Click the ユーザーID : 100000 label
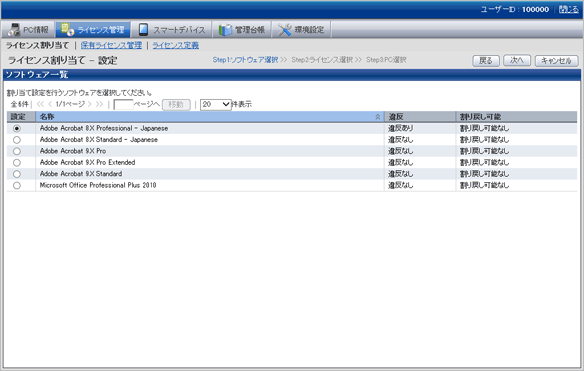The width and height of the screenshot is (584, 371). pyautogui.click(x=515, y=10)
